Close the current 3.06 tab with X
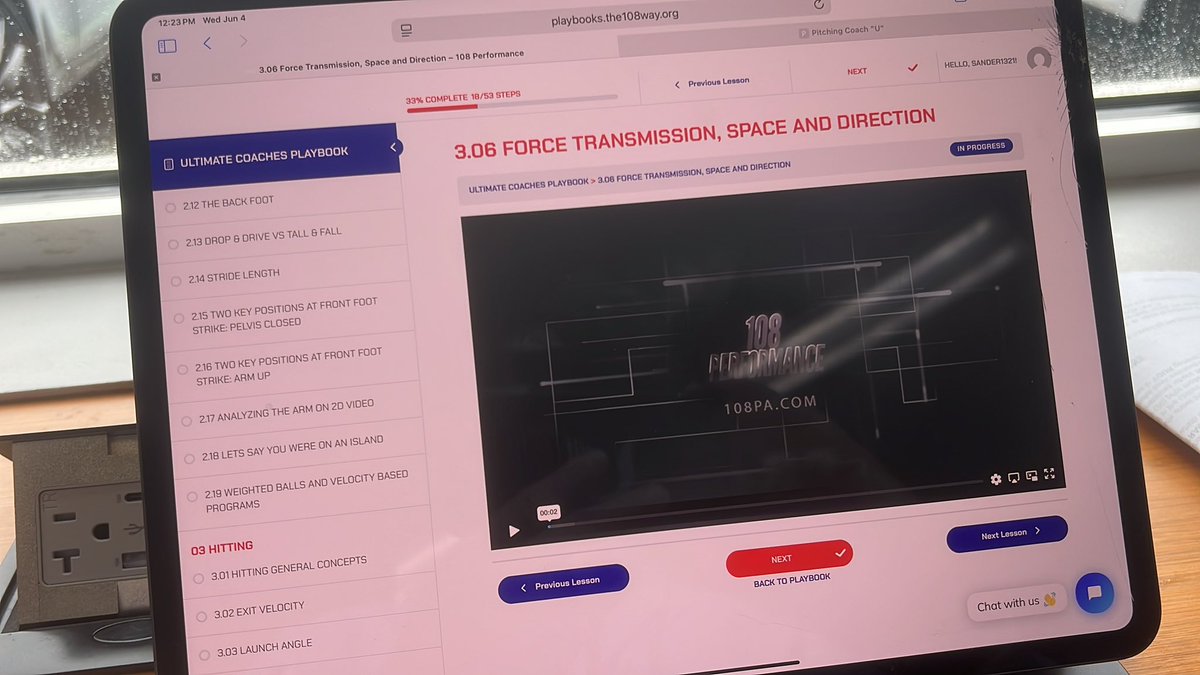 click(x=156, y=77)
